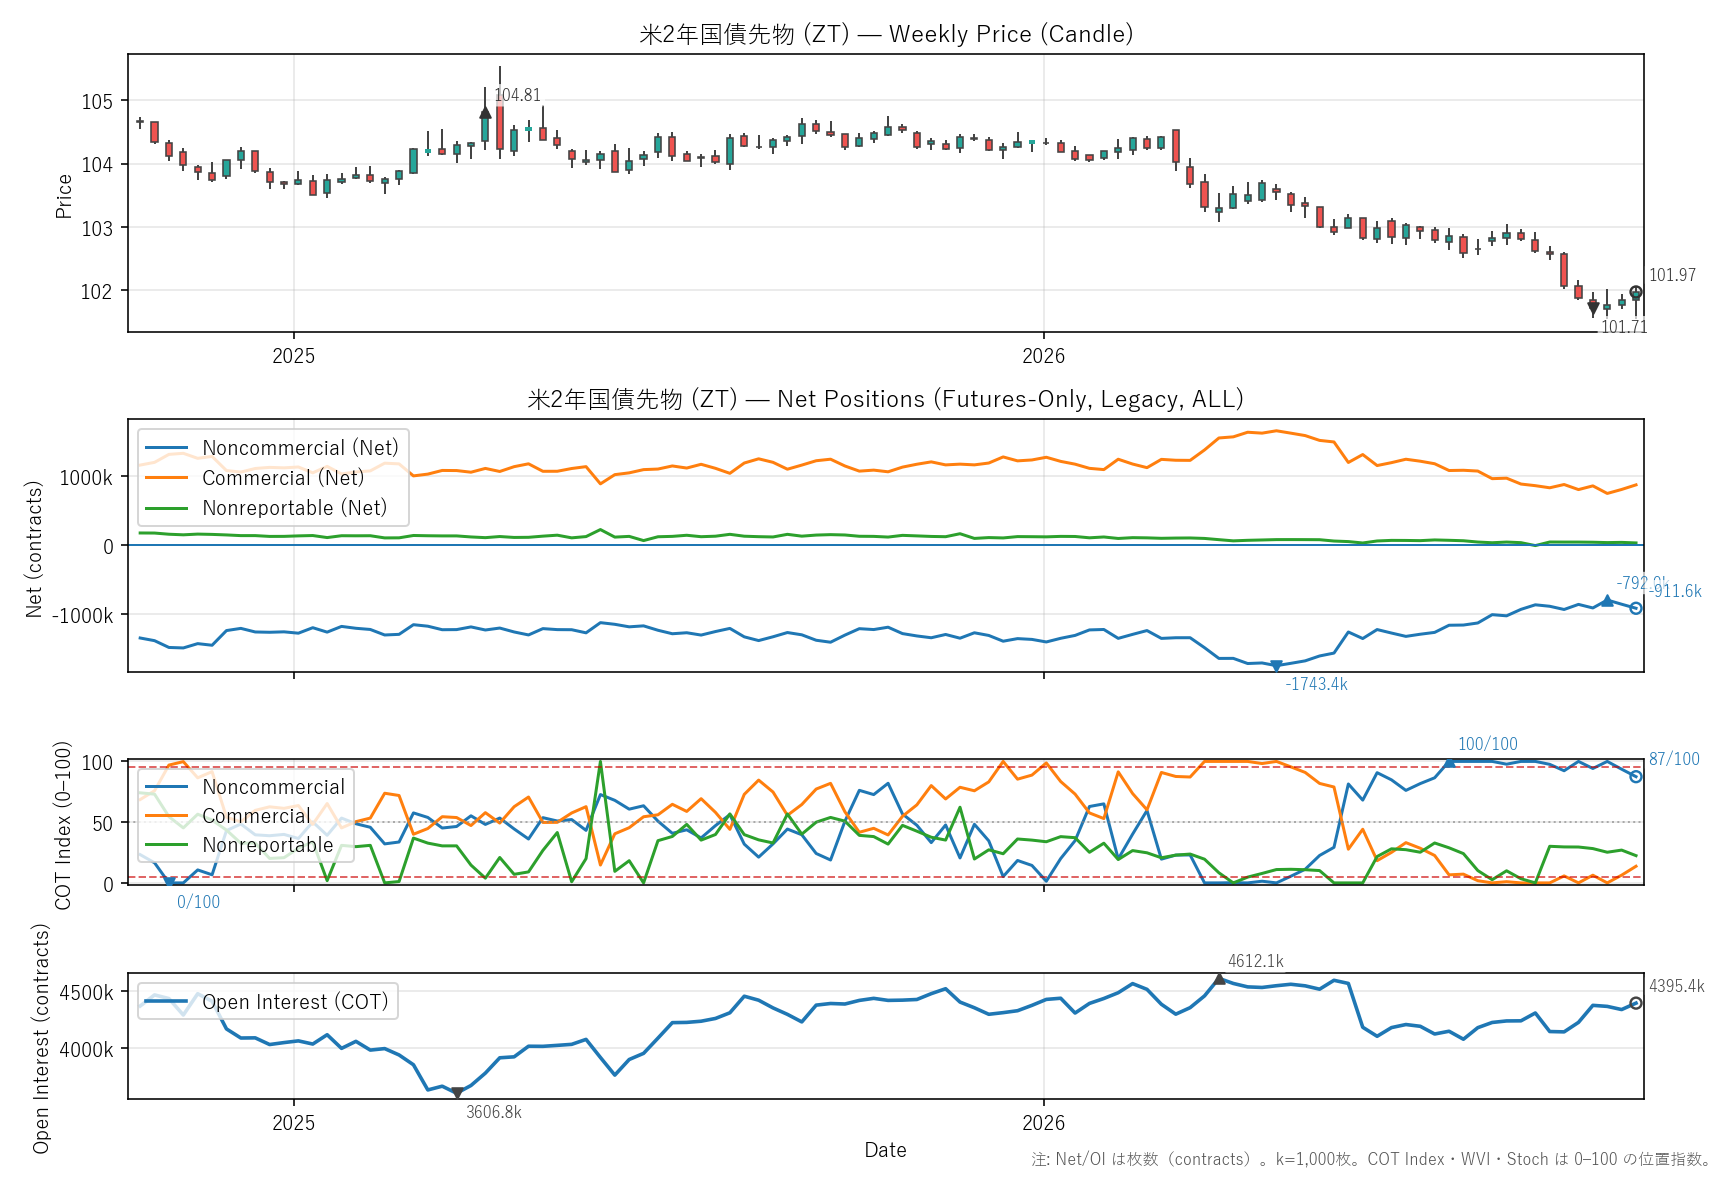The width and height of the screenshot is (1728, 1180).
Task: Select the 100/100 COT index annotation
Action: point(1488,744)
